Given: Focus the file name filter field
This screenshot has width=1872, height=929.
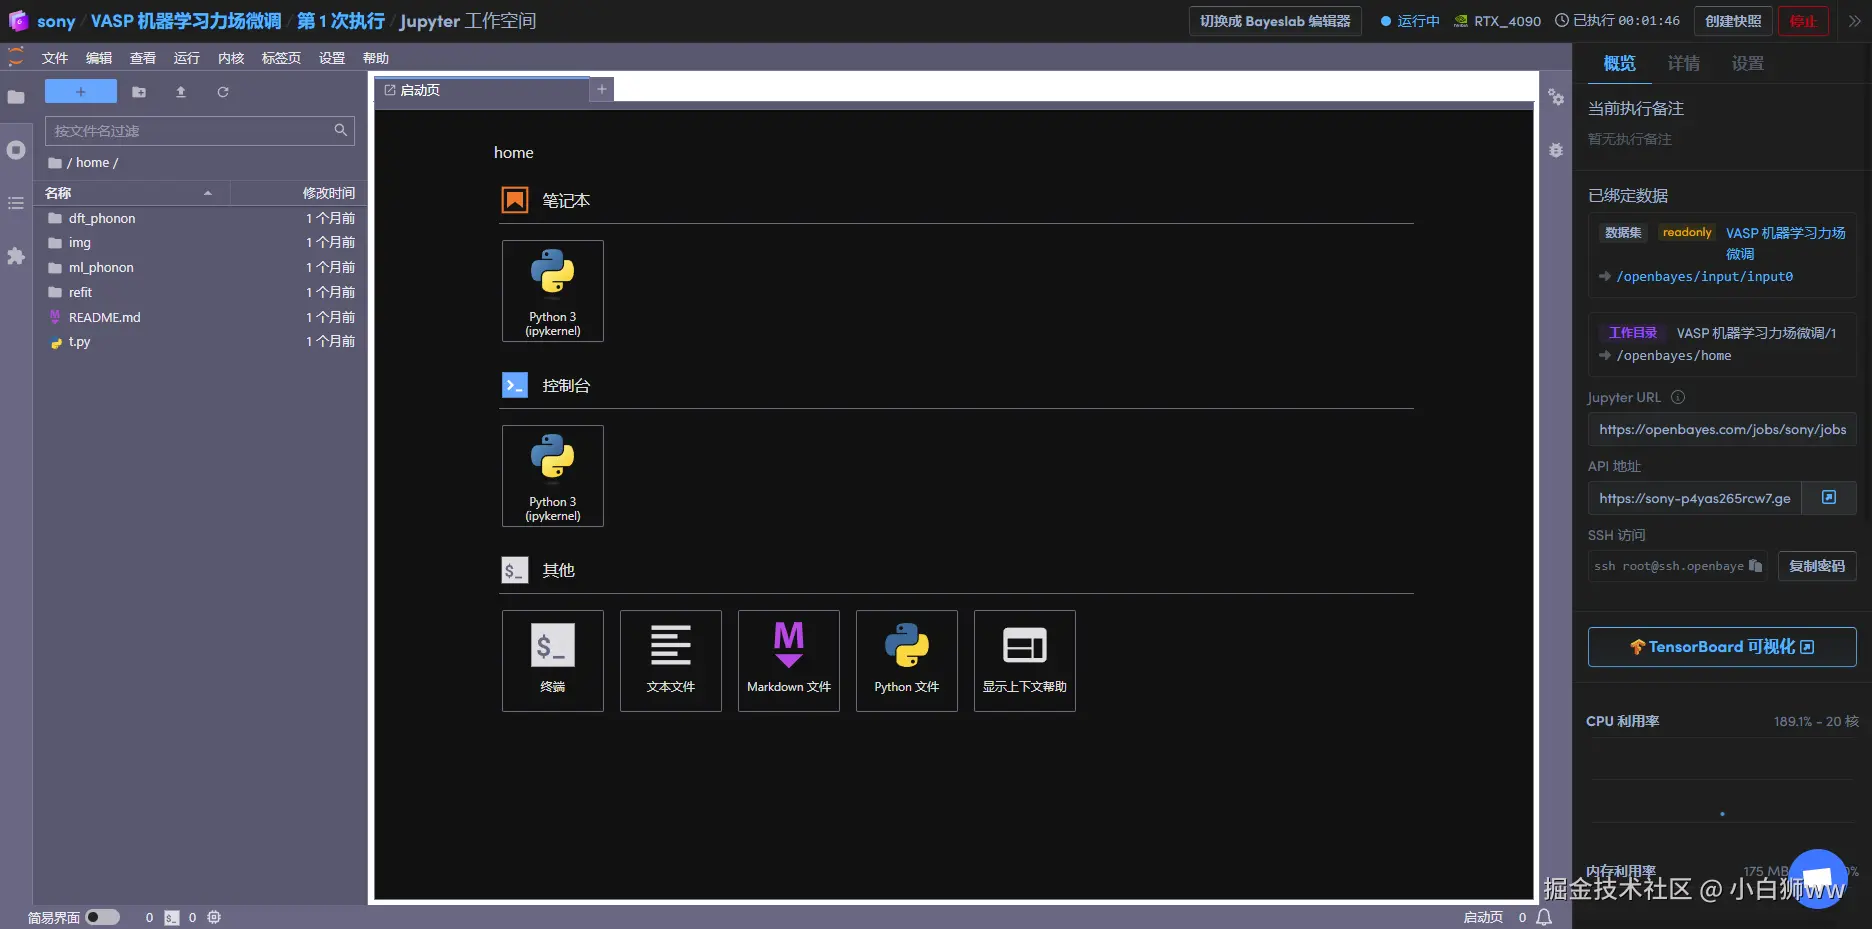Looking at the screenshot, I should (200, 131).
